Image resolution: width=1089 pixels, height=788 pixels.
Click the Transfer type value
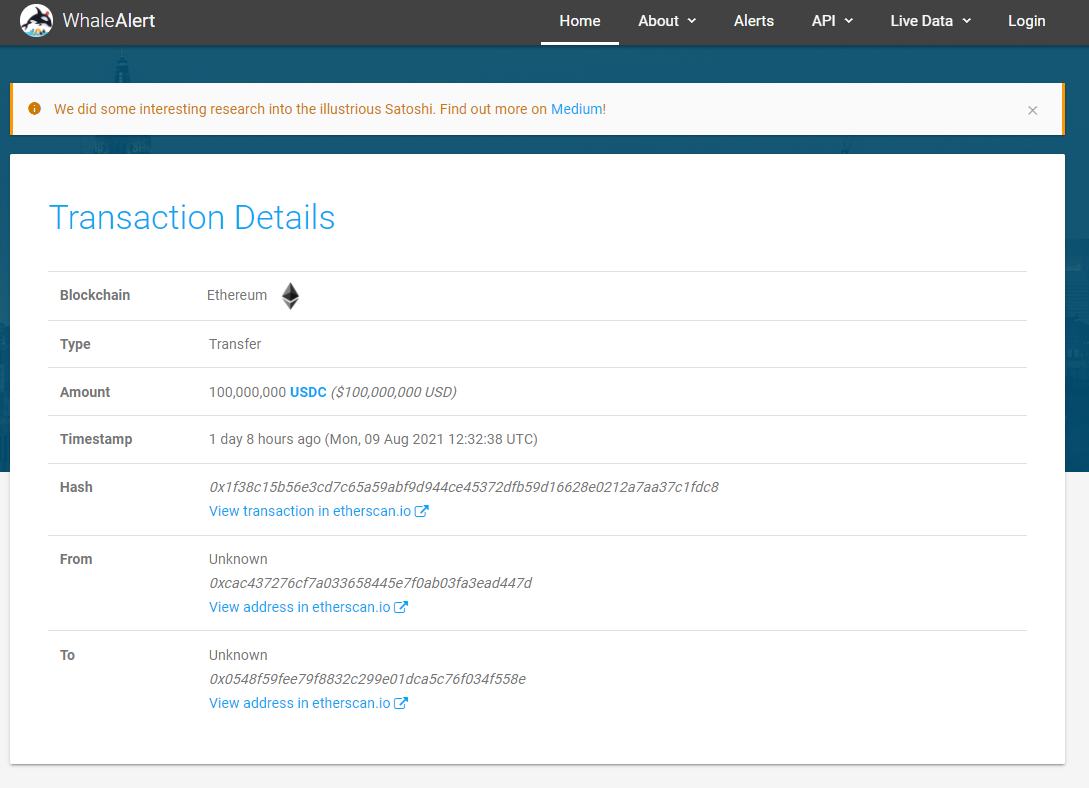[x=235, y=344]
